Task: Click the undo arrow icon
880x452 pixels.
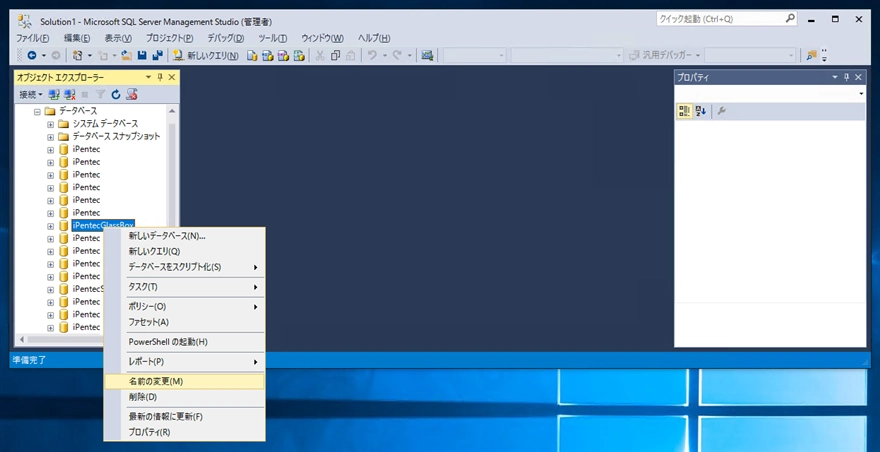Action: coord(372,55)
